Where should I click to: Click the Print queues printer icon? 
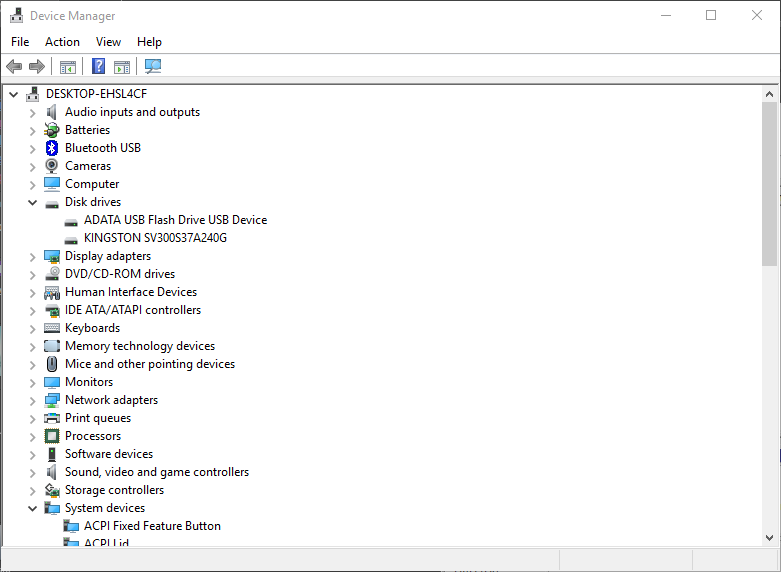tap(52, 418)
